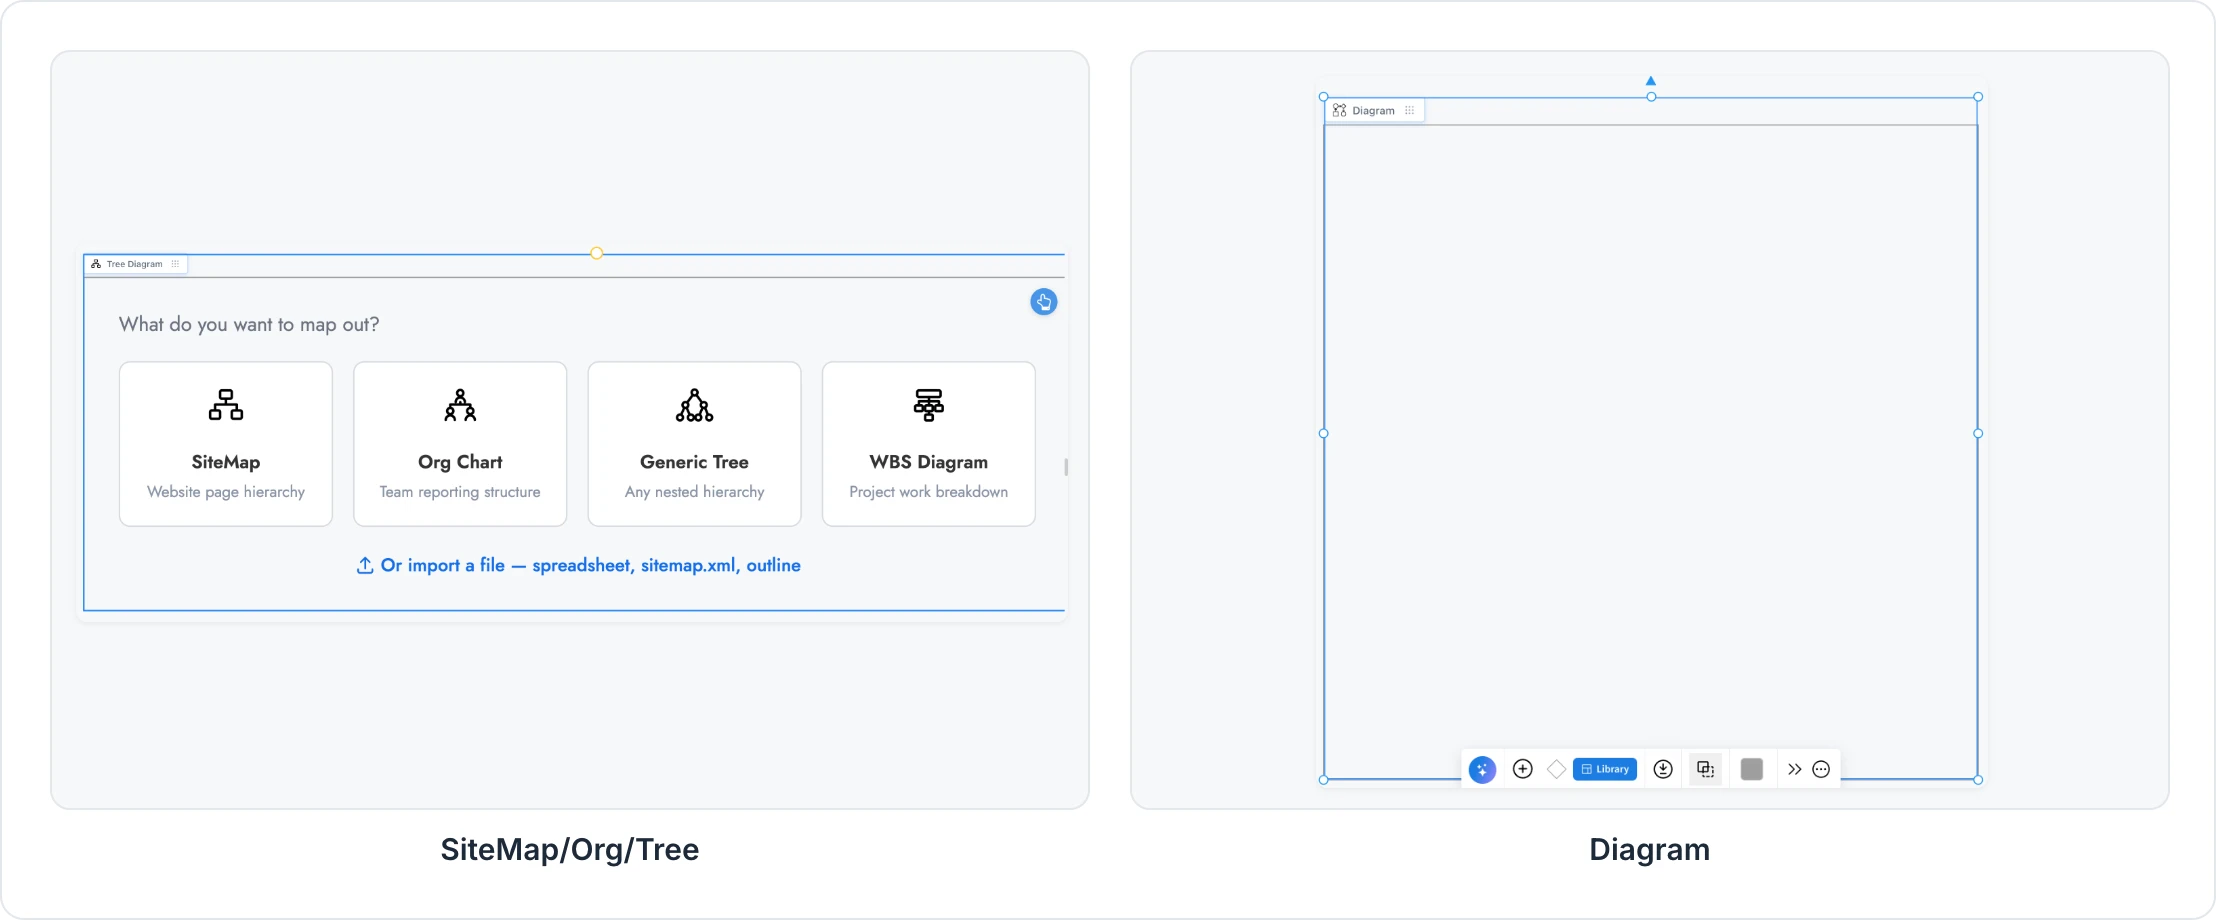The height and width of the screenshot is (920, 2216).
Task: Click the 'SiteMap/Org/Tree' caption text
Action: click(570, 850)
